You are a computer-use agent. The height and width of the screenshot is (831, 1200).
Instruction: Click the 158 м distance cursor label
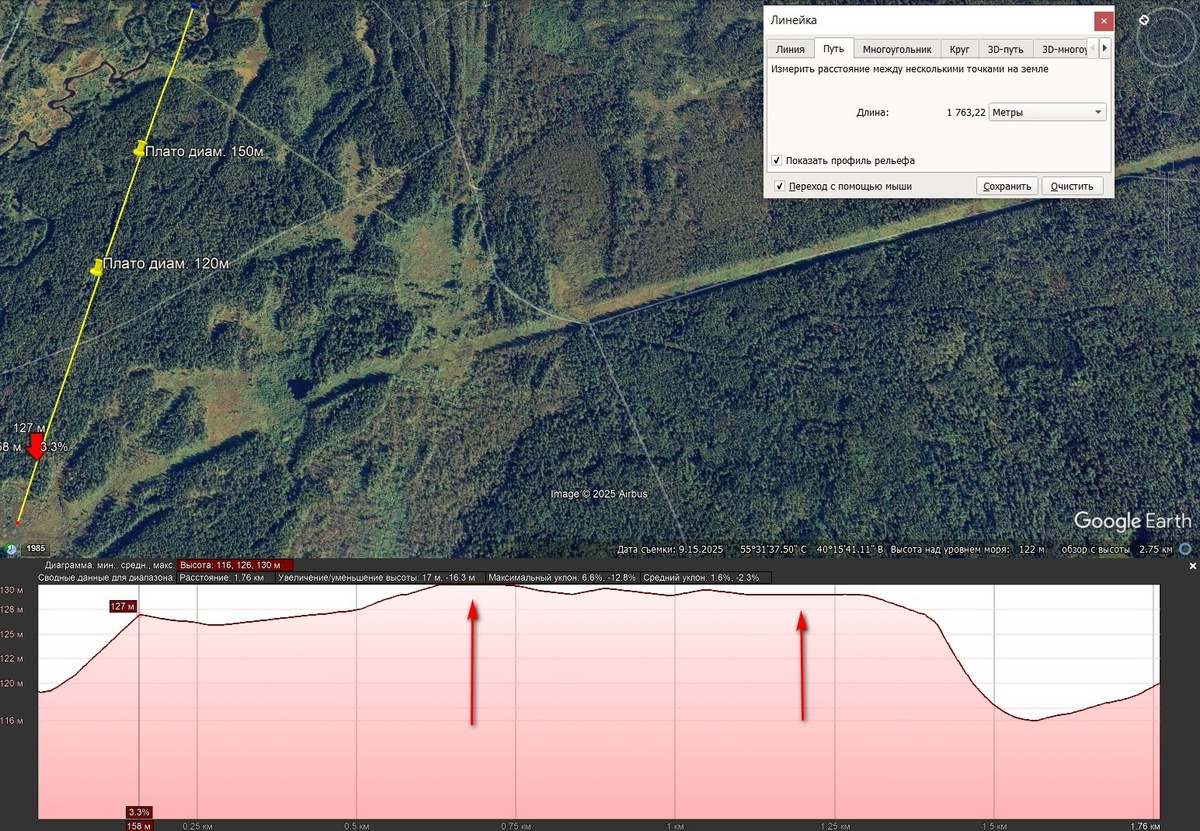click(x=139, y=826)
